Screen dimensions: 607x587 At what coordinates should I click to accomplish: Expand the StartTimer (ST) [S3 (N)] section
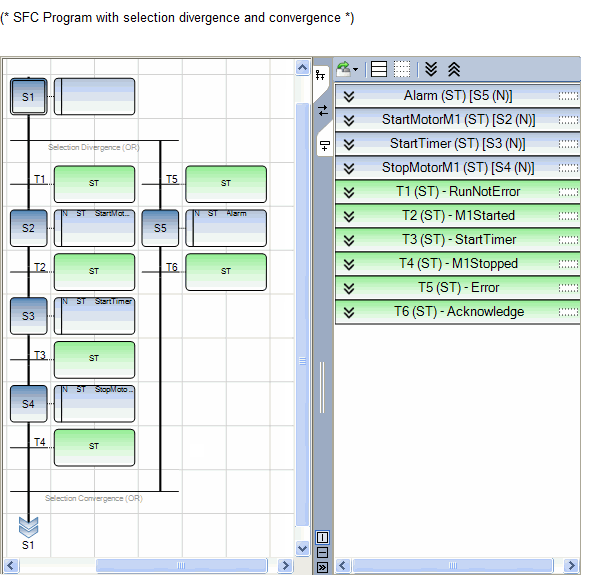pos(349,144)
